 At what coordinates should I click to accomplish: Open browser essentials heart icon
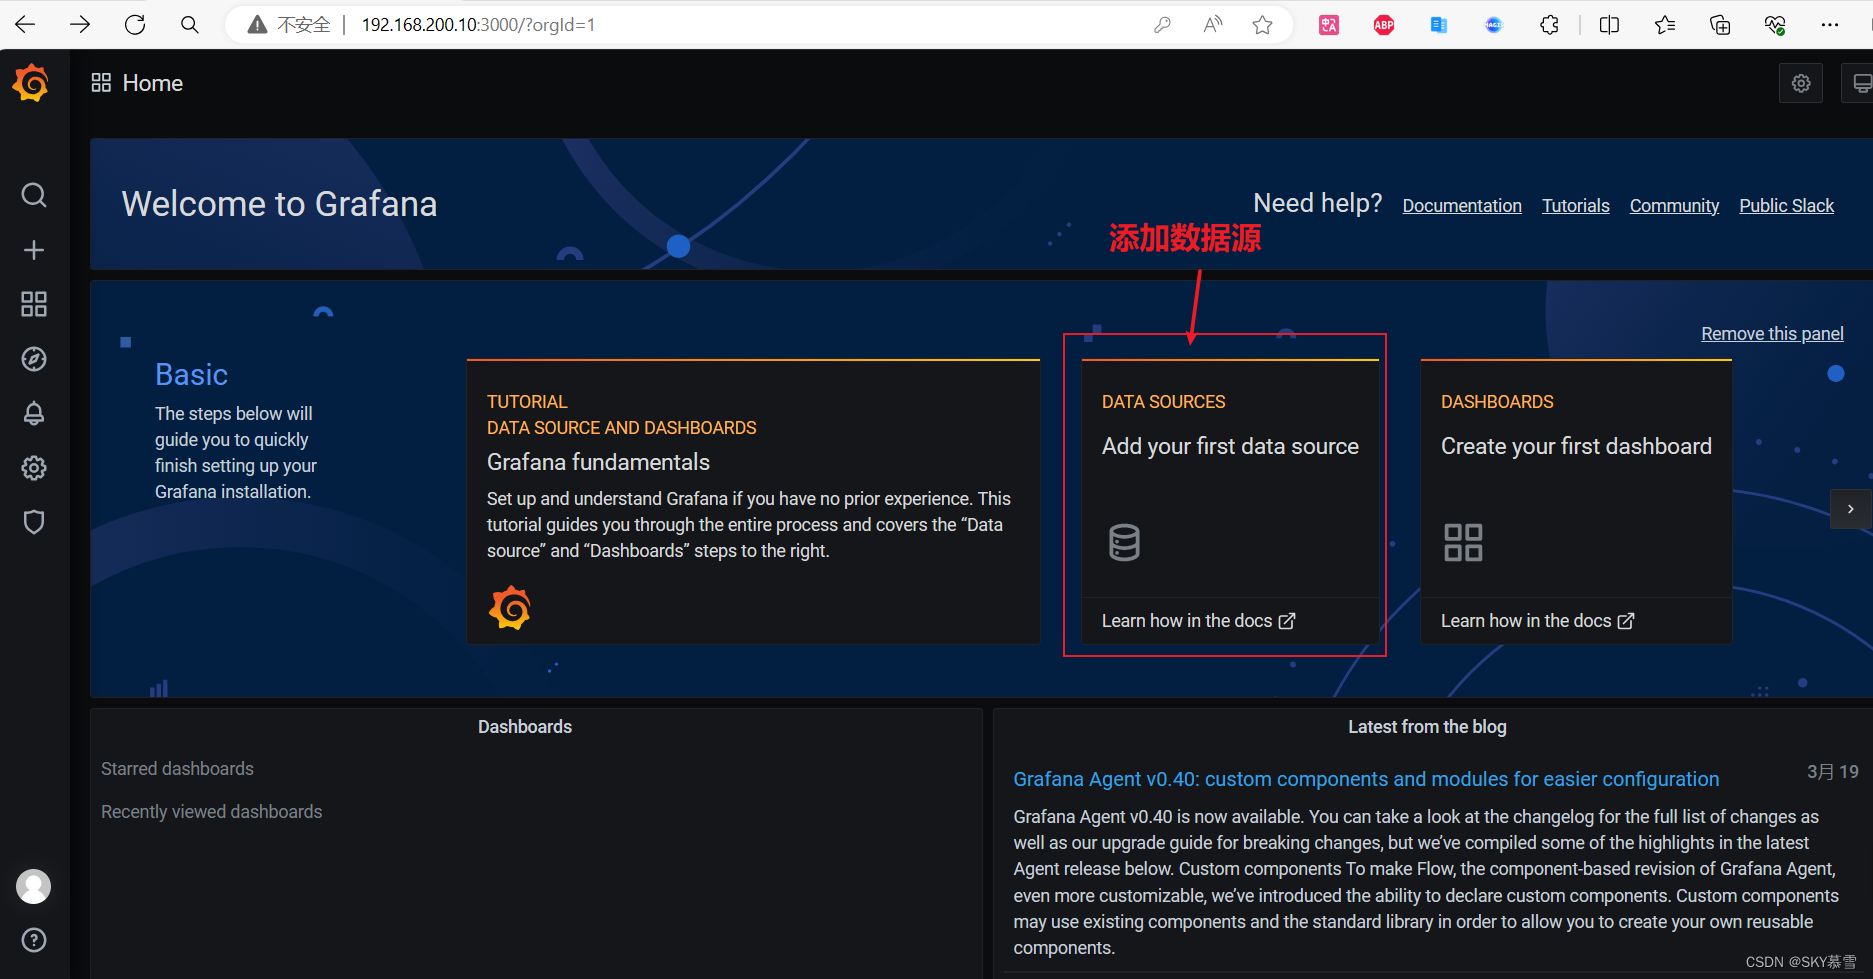[1775, 25]
